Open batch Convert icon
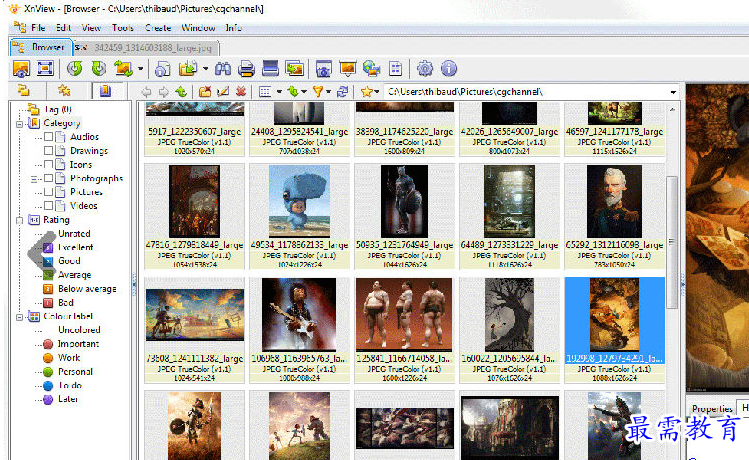Image resolution: width=749 pixels, height=460 pixels. 295,69
